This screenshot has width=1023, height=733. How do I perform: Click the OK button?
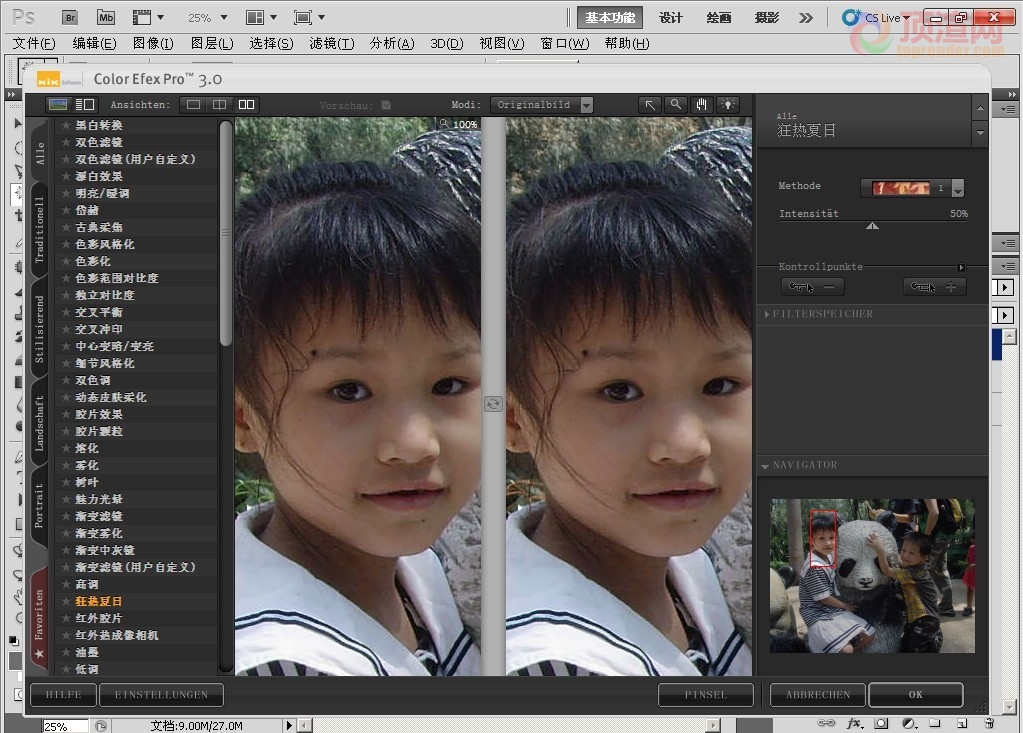click(915, 695)
